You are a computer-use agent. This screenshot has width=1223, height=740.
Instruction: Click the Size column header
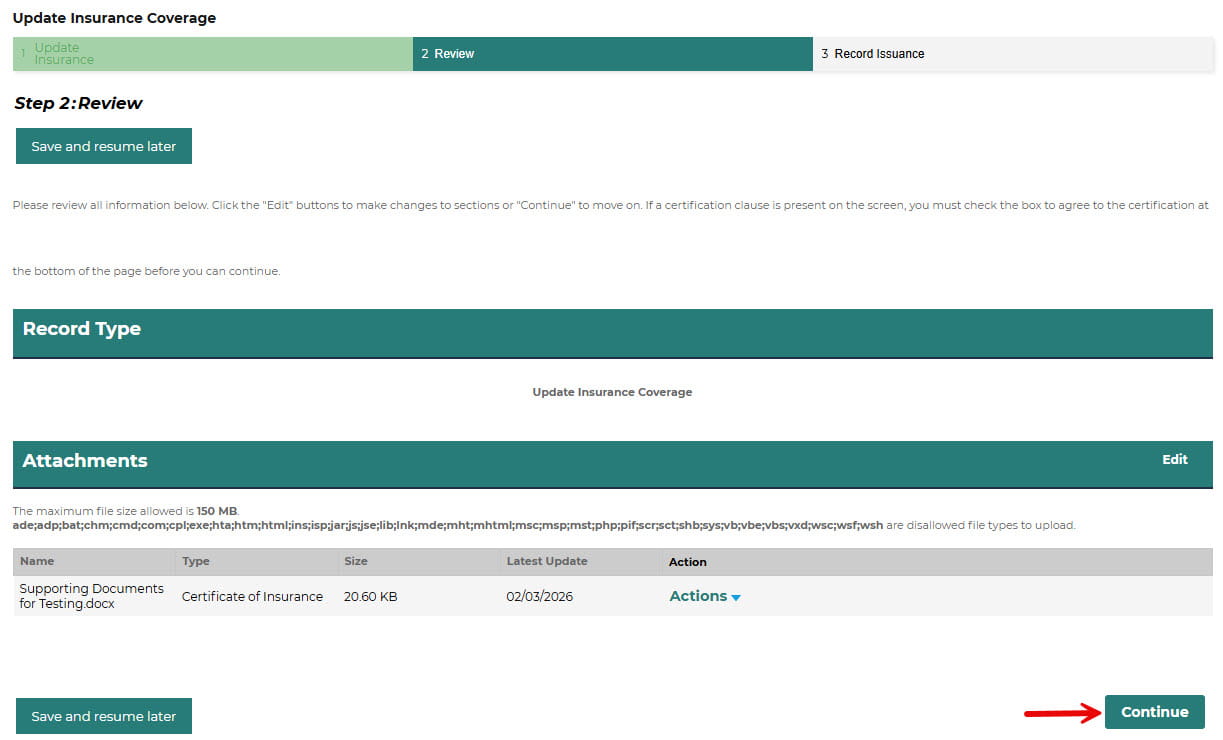coord(356,561)
